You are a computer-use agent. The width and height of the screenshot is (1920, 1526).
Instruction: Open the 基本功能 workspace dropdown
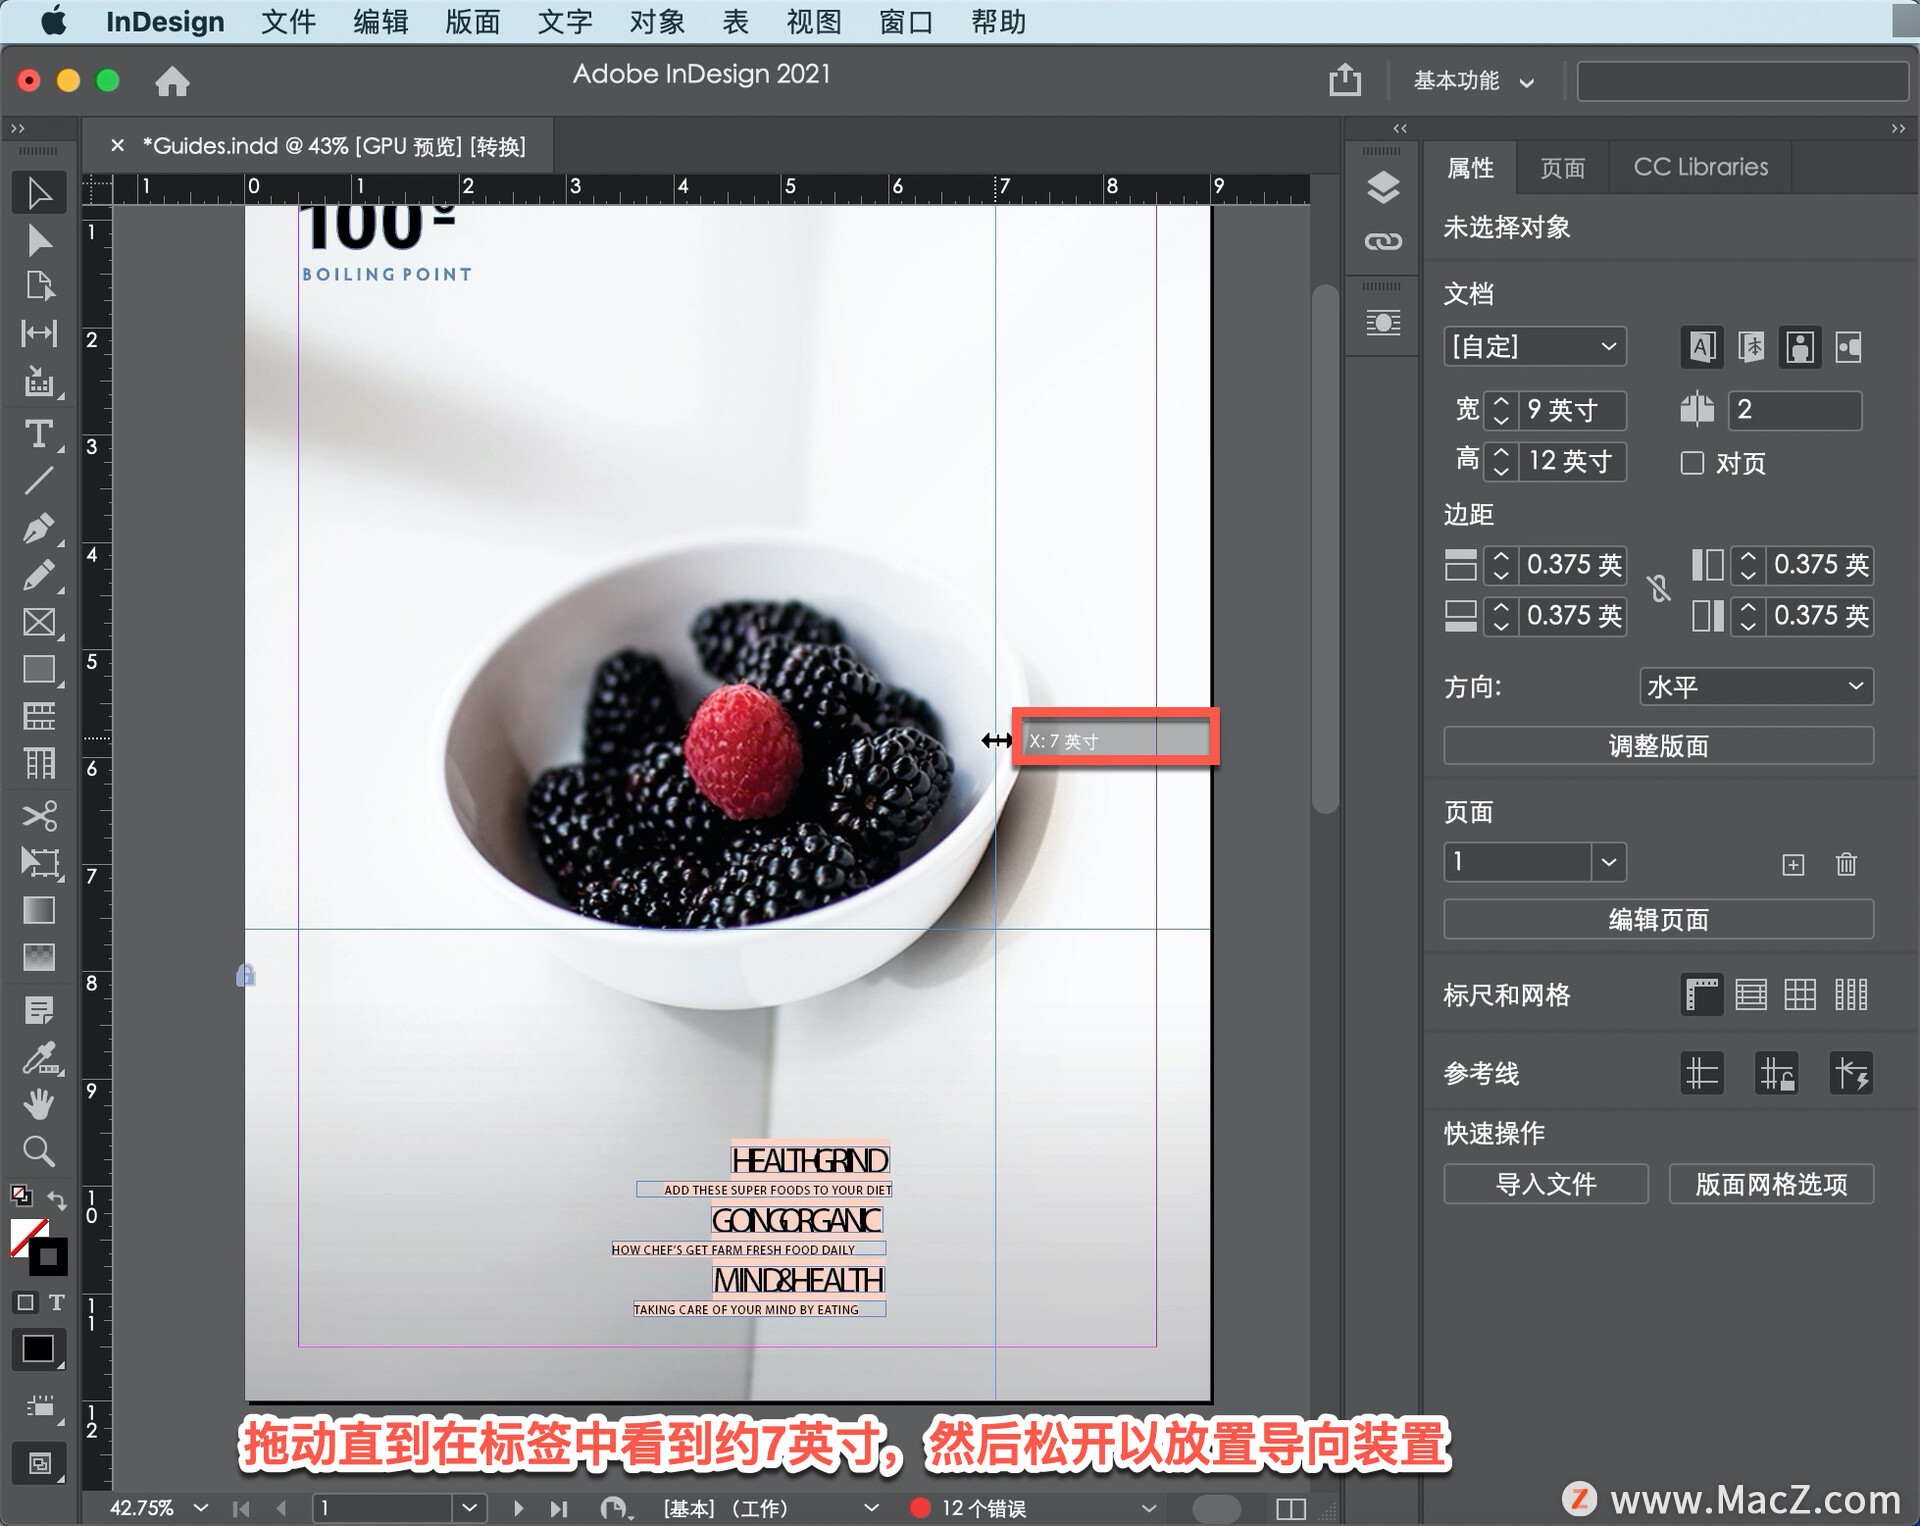1472,81
